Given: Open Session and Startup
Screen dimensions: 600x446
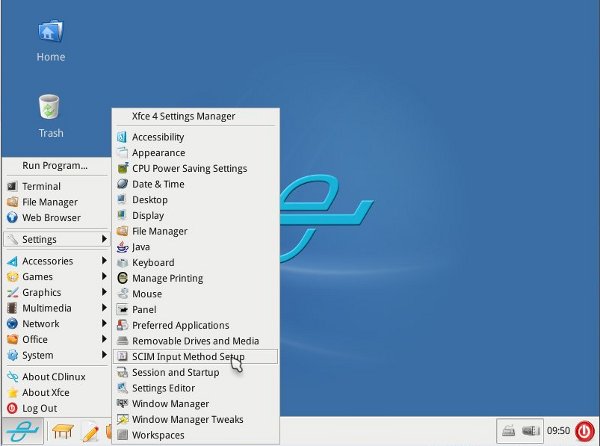Looking at the screenshot, I should coord(196,372).
